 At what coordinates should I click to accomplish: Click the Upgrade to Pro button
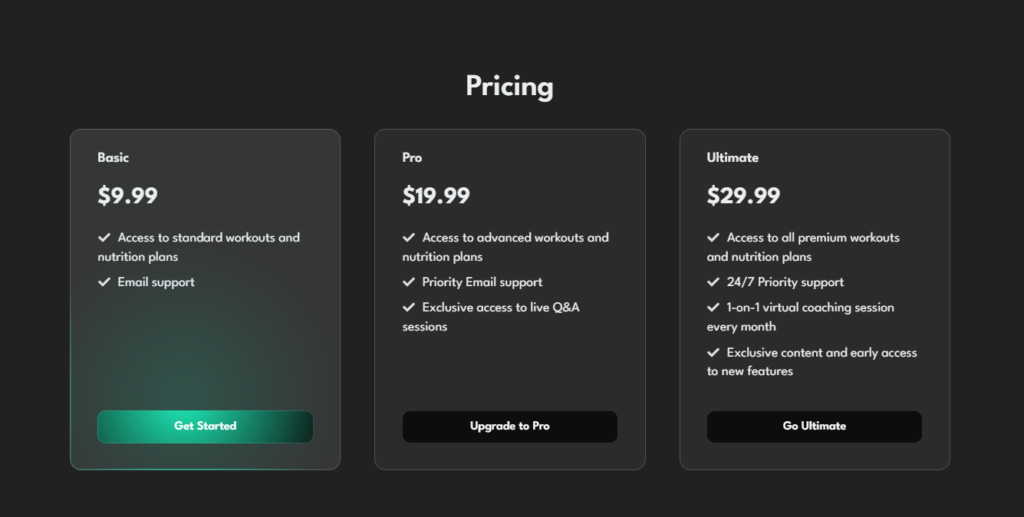[509, 426]
